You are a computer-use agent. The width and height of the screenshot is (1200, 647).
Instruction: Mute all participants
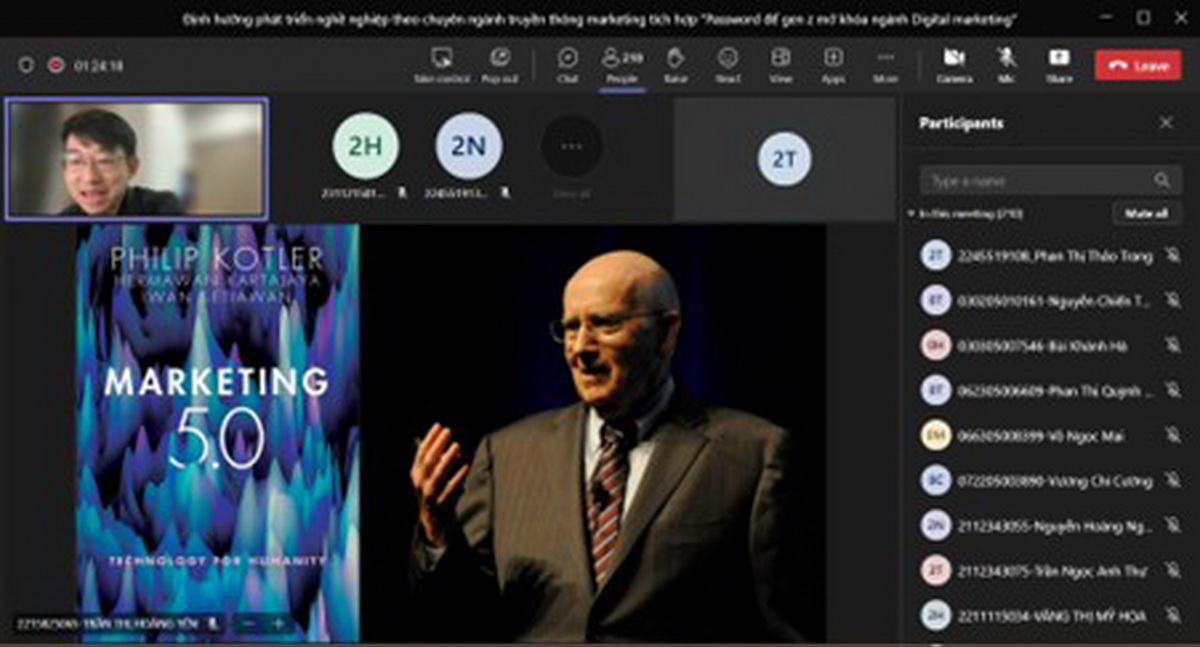[1147, 213]
